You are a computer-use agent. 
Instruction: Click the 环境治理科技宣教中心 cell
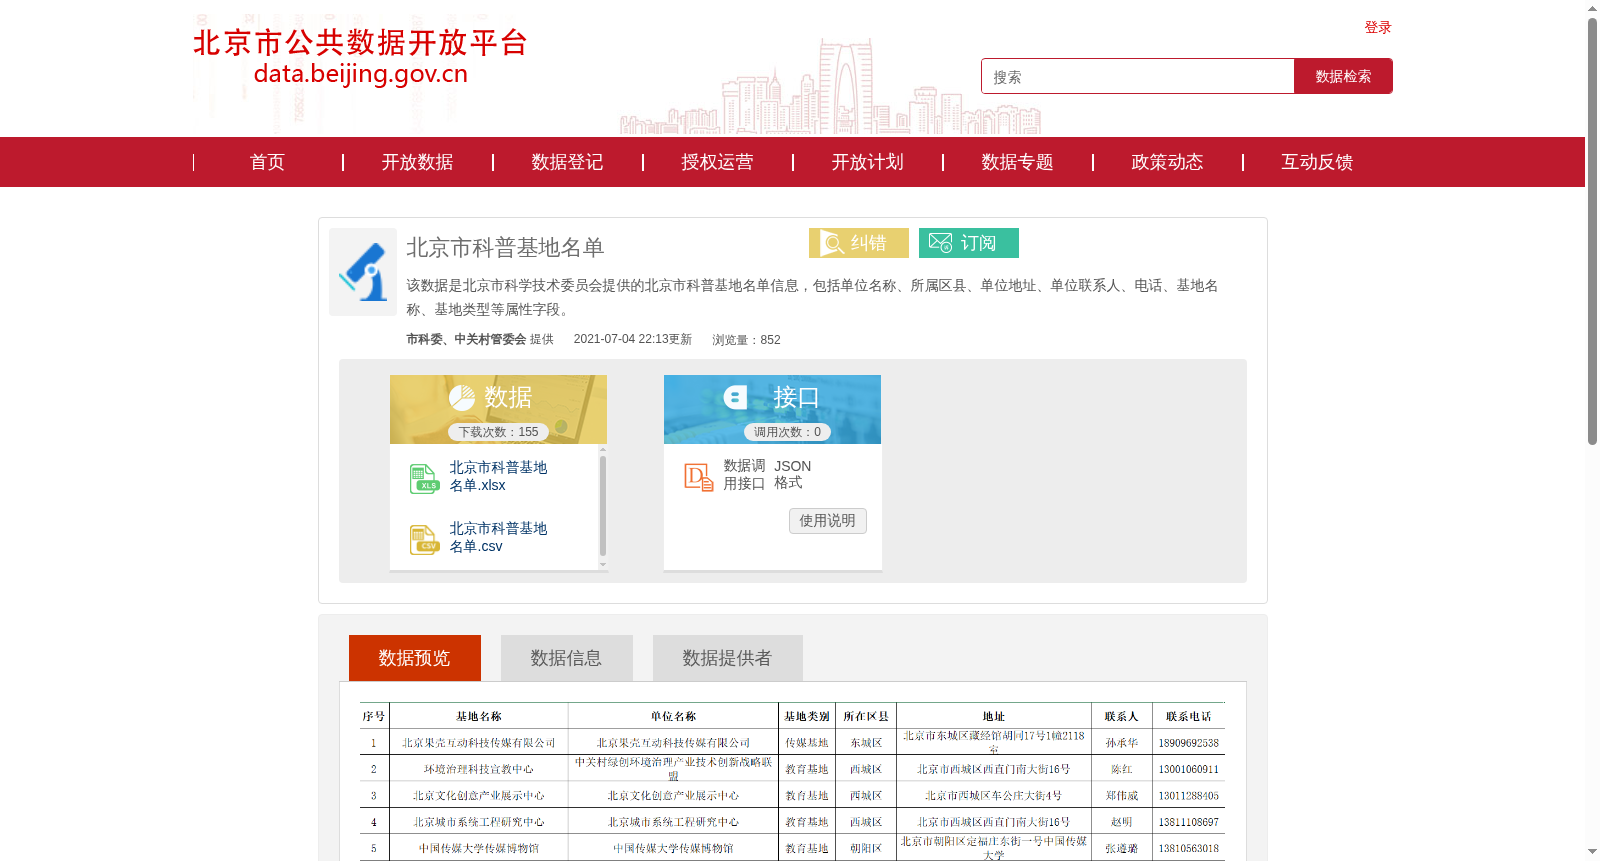(x=479, y=769)
